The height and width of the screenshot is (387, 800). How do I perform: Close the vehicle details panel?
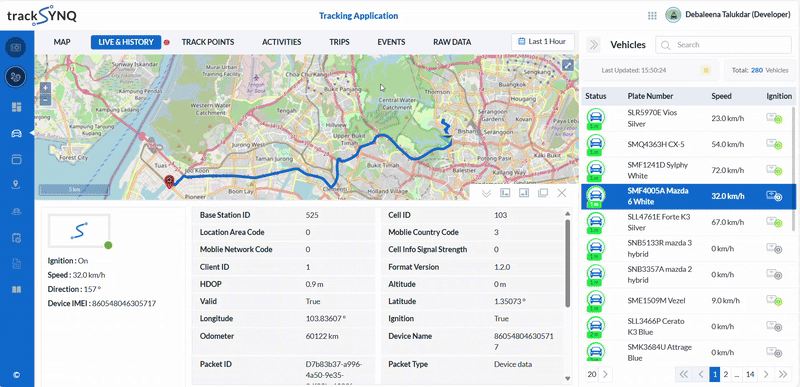562,193
